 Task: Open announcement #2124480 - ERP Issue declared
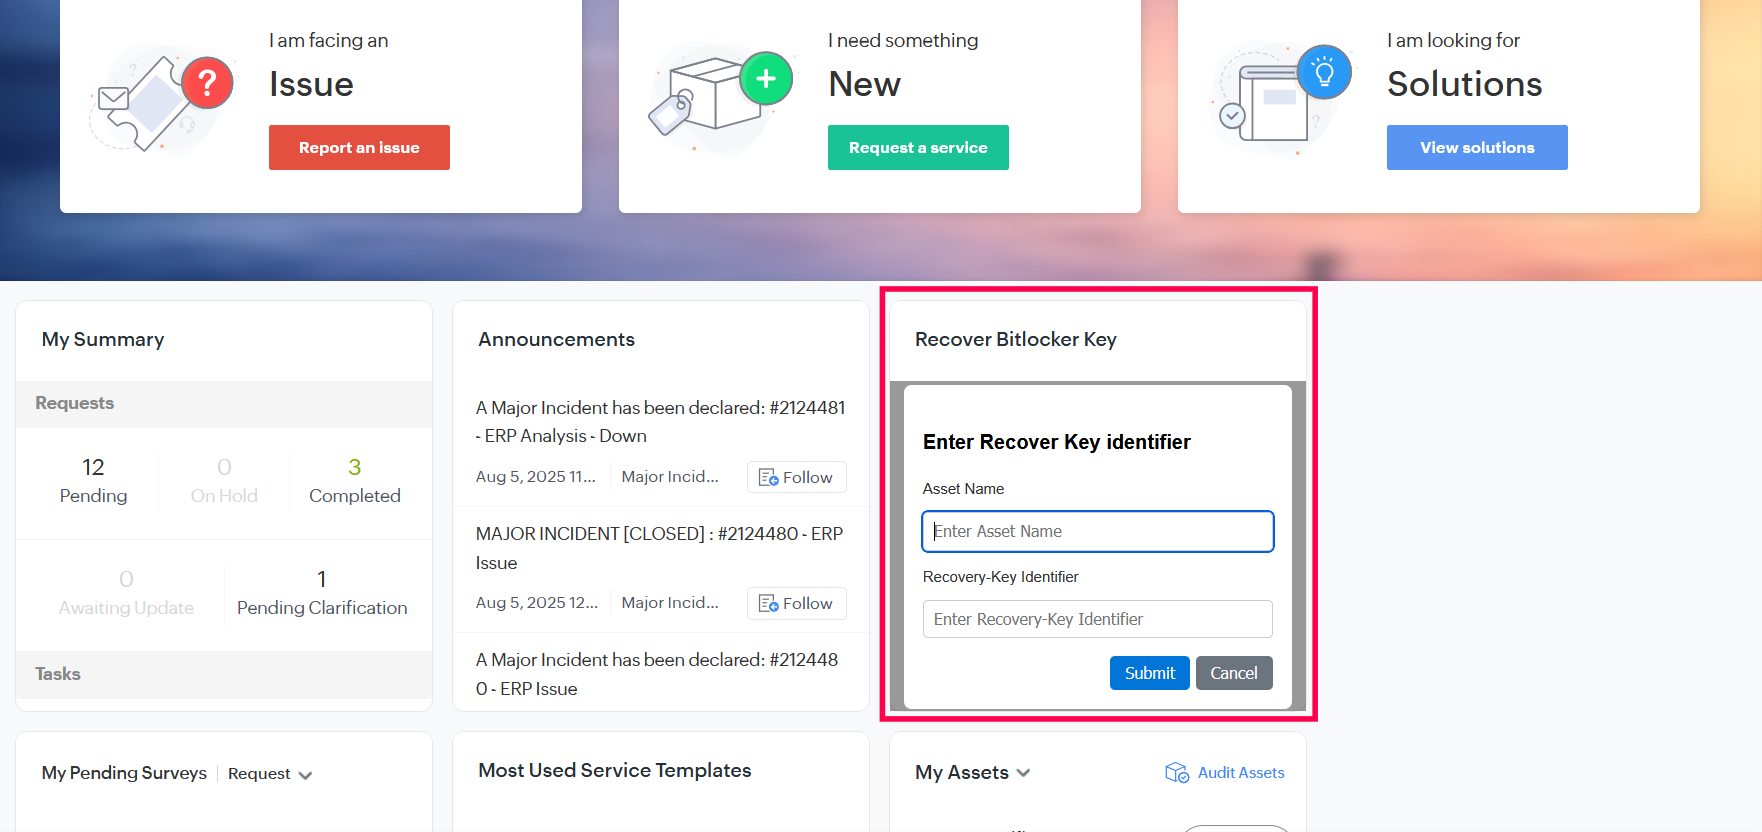(x=657, y=674)
